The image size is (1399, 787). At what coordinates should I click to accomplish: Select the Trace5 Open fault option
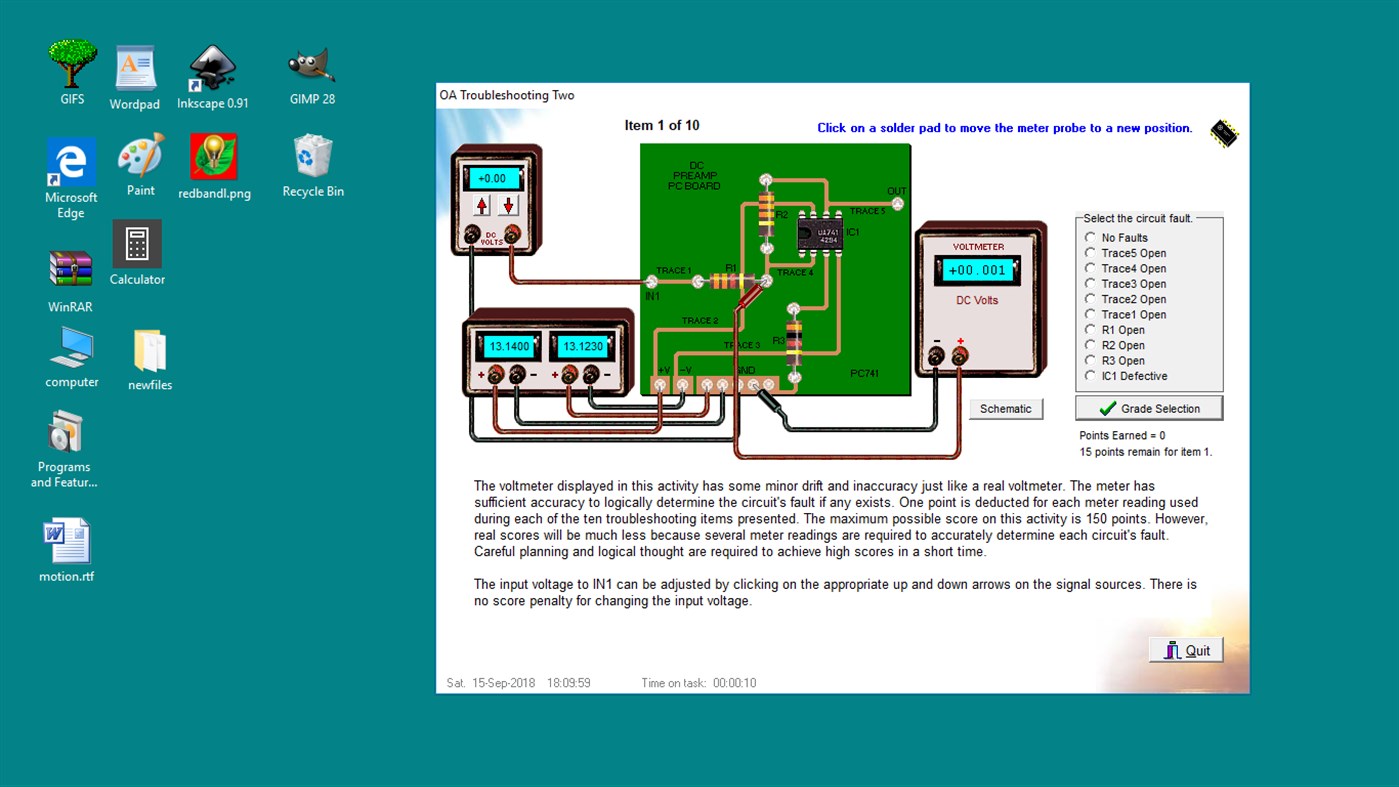pyautogui.click(x=1090, y=253)
